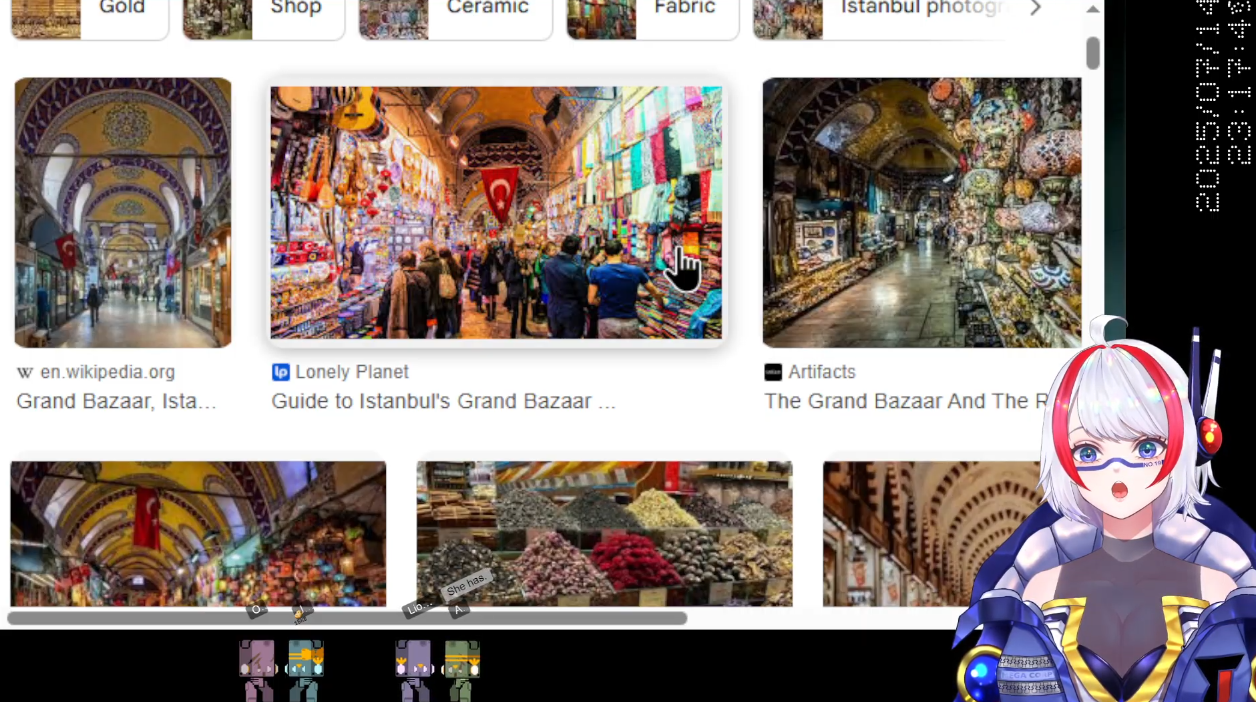Click the Fabric chip thumbnail image
Image resolution: width=1256 pixels, height=702 pixels.
[x=601, y=18]
